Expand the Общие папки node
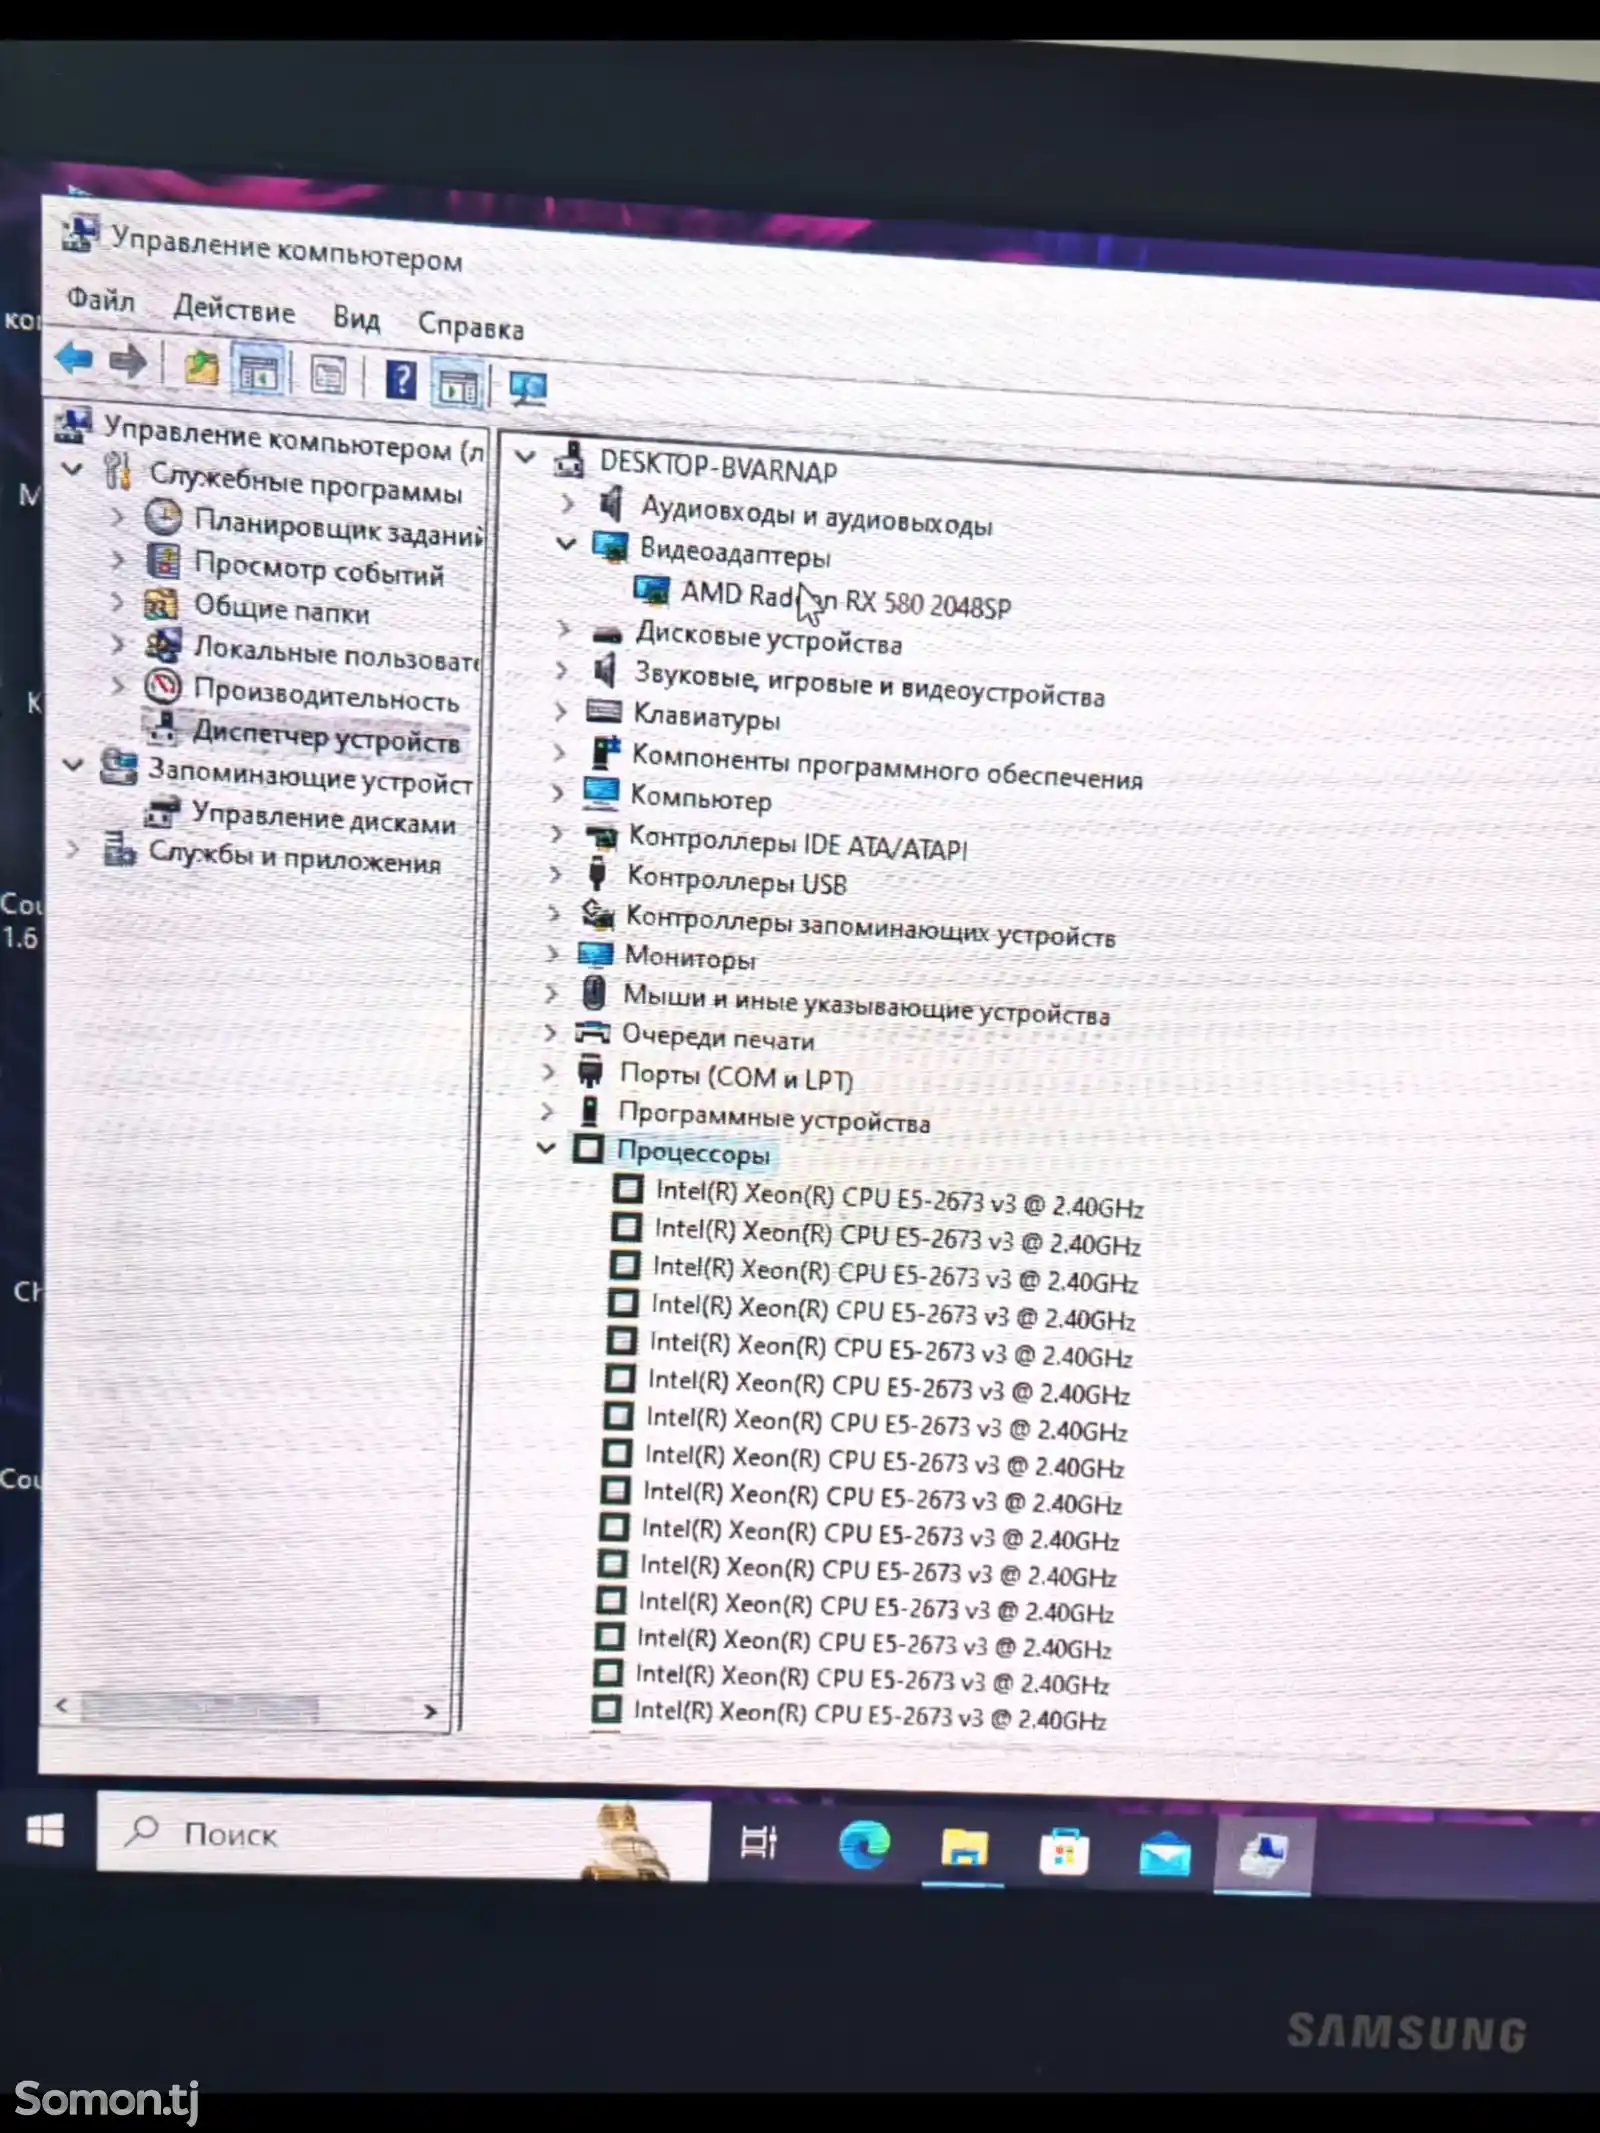Screen dimensions: 1600x2133 click(x=117, y=601)
